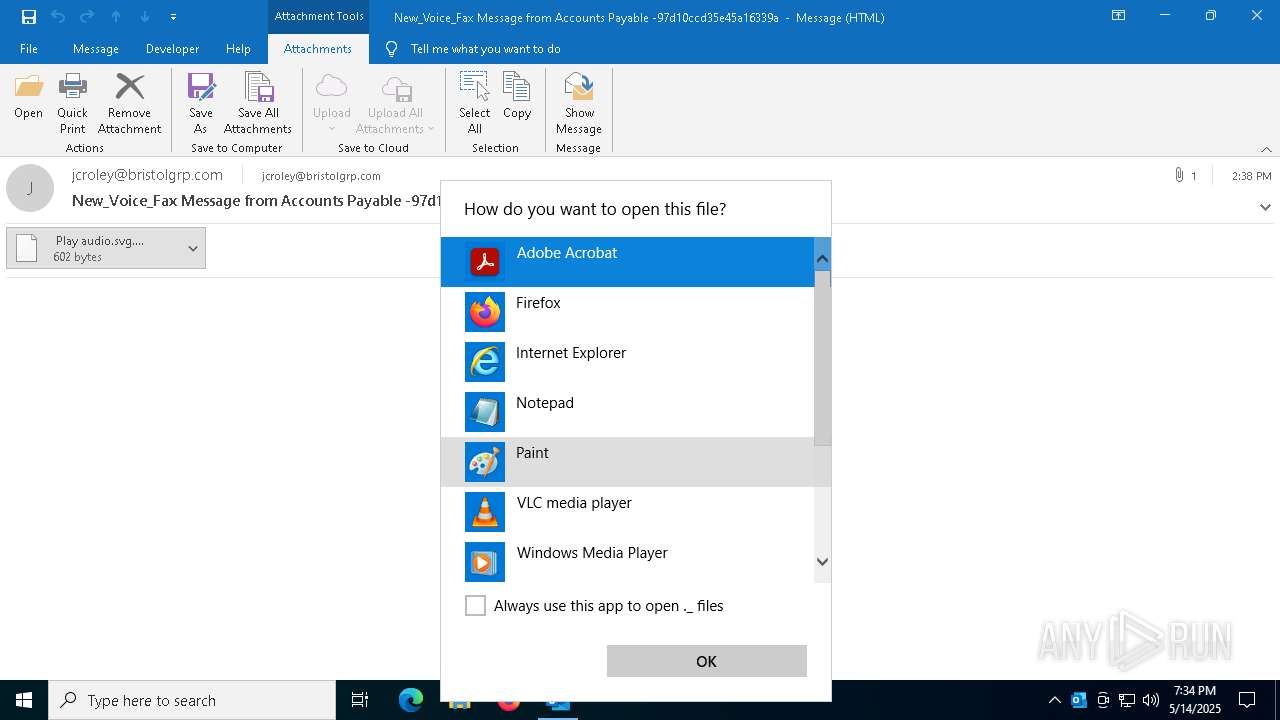Click Remove Attachment in the ribbon
1280x720 pixels.
pyautogui.click(x=129, y=104)
